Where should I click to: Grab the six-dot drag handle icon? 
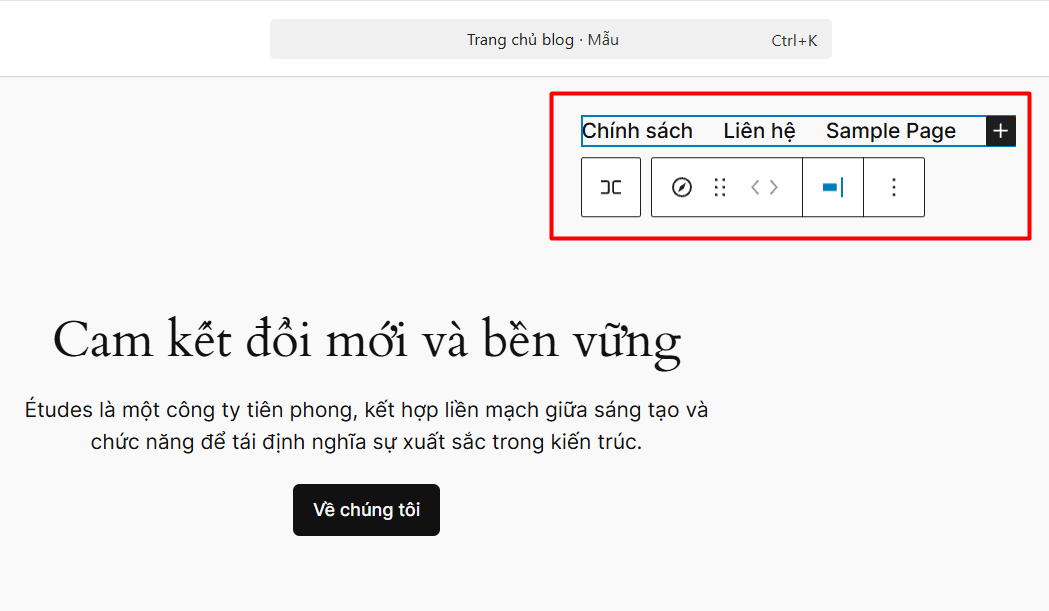click(x=720, y=187)
